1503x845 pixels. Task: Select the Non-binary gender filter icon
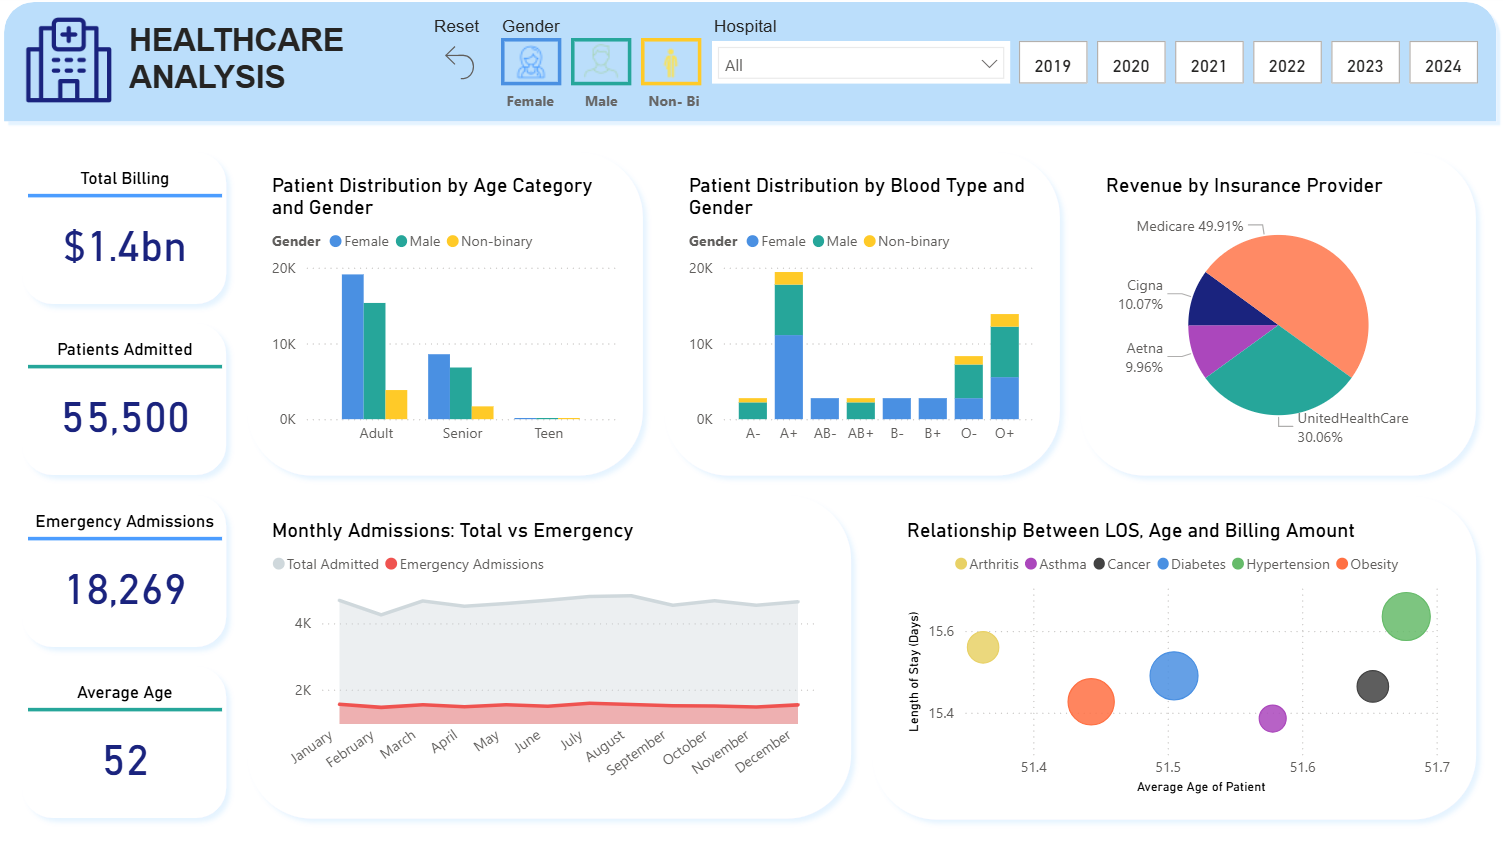[x=671, y=62]
